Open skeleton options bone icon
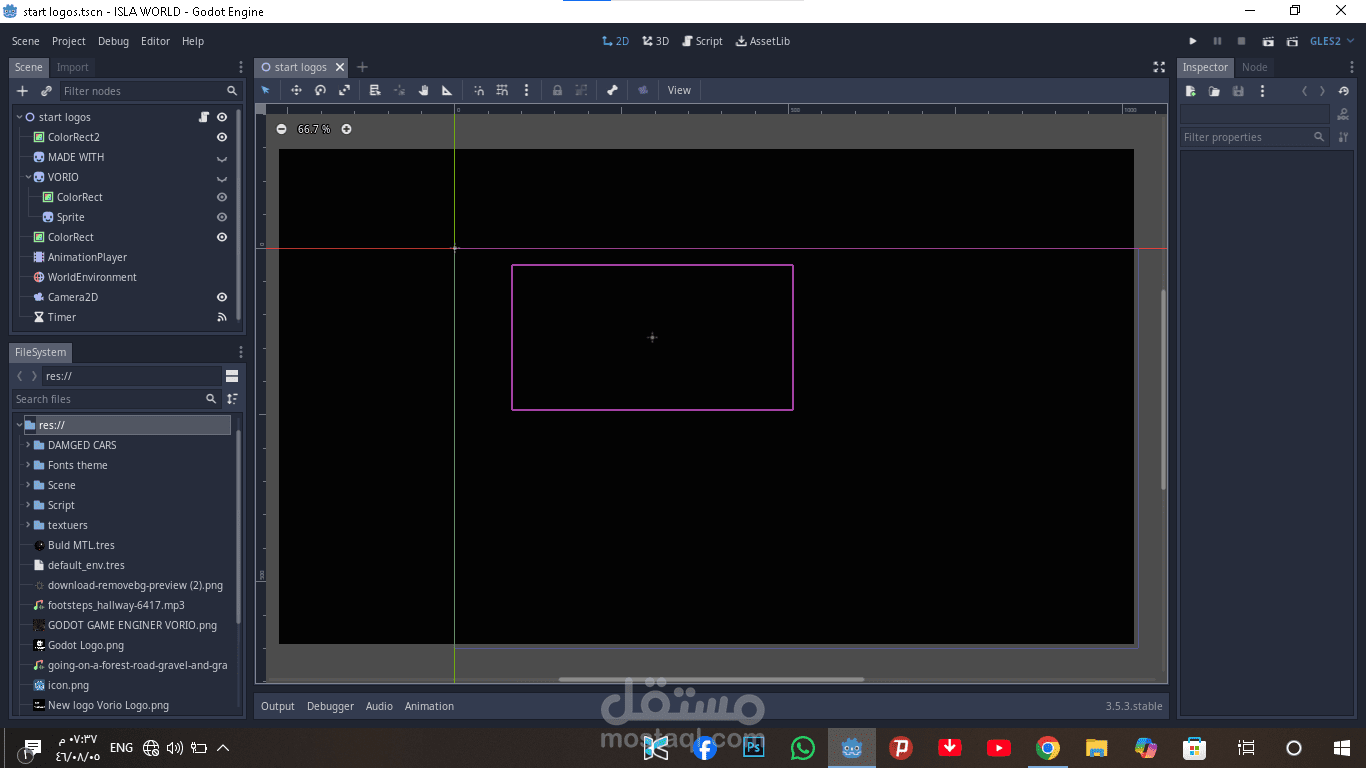1366x768 pixels. [x=612, y=90]
